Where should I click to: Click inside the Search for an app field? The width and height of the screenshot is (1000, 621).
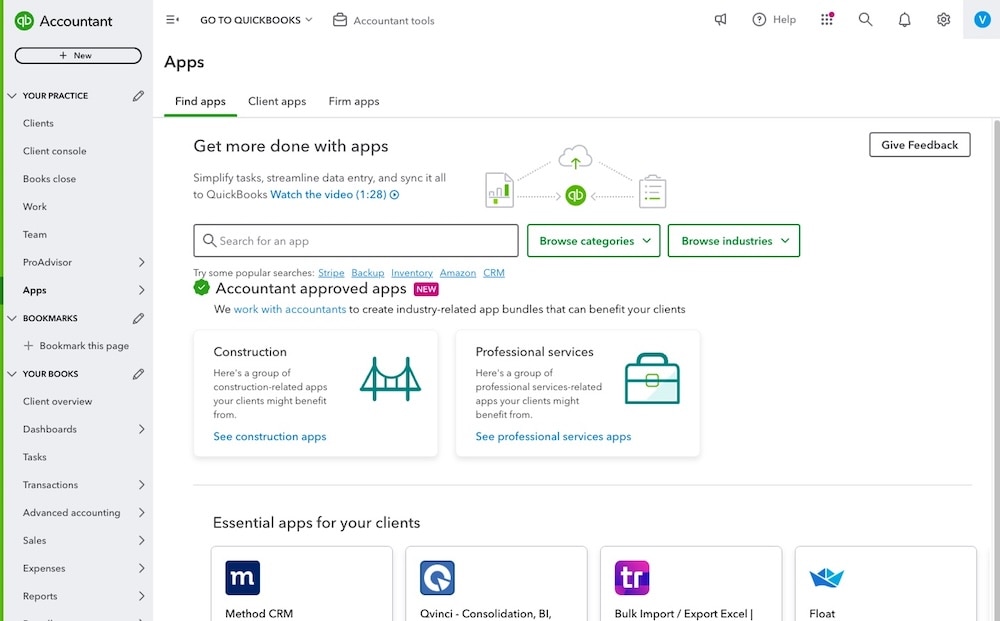[355, 240]
